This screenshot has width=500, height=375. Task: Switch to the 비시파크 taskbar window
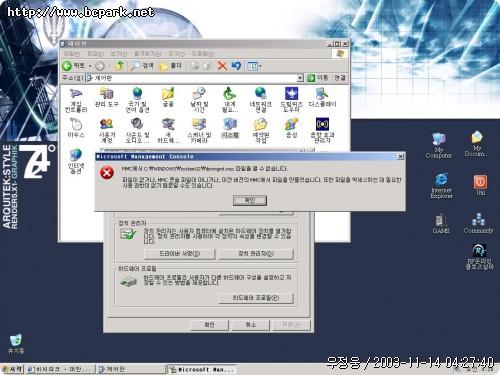tap(60, 369)
